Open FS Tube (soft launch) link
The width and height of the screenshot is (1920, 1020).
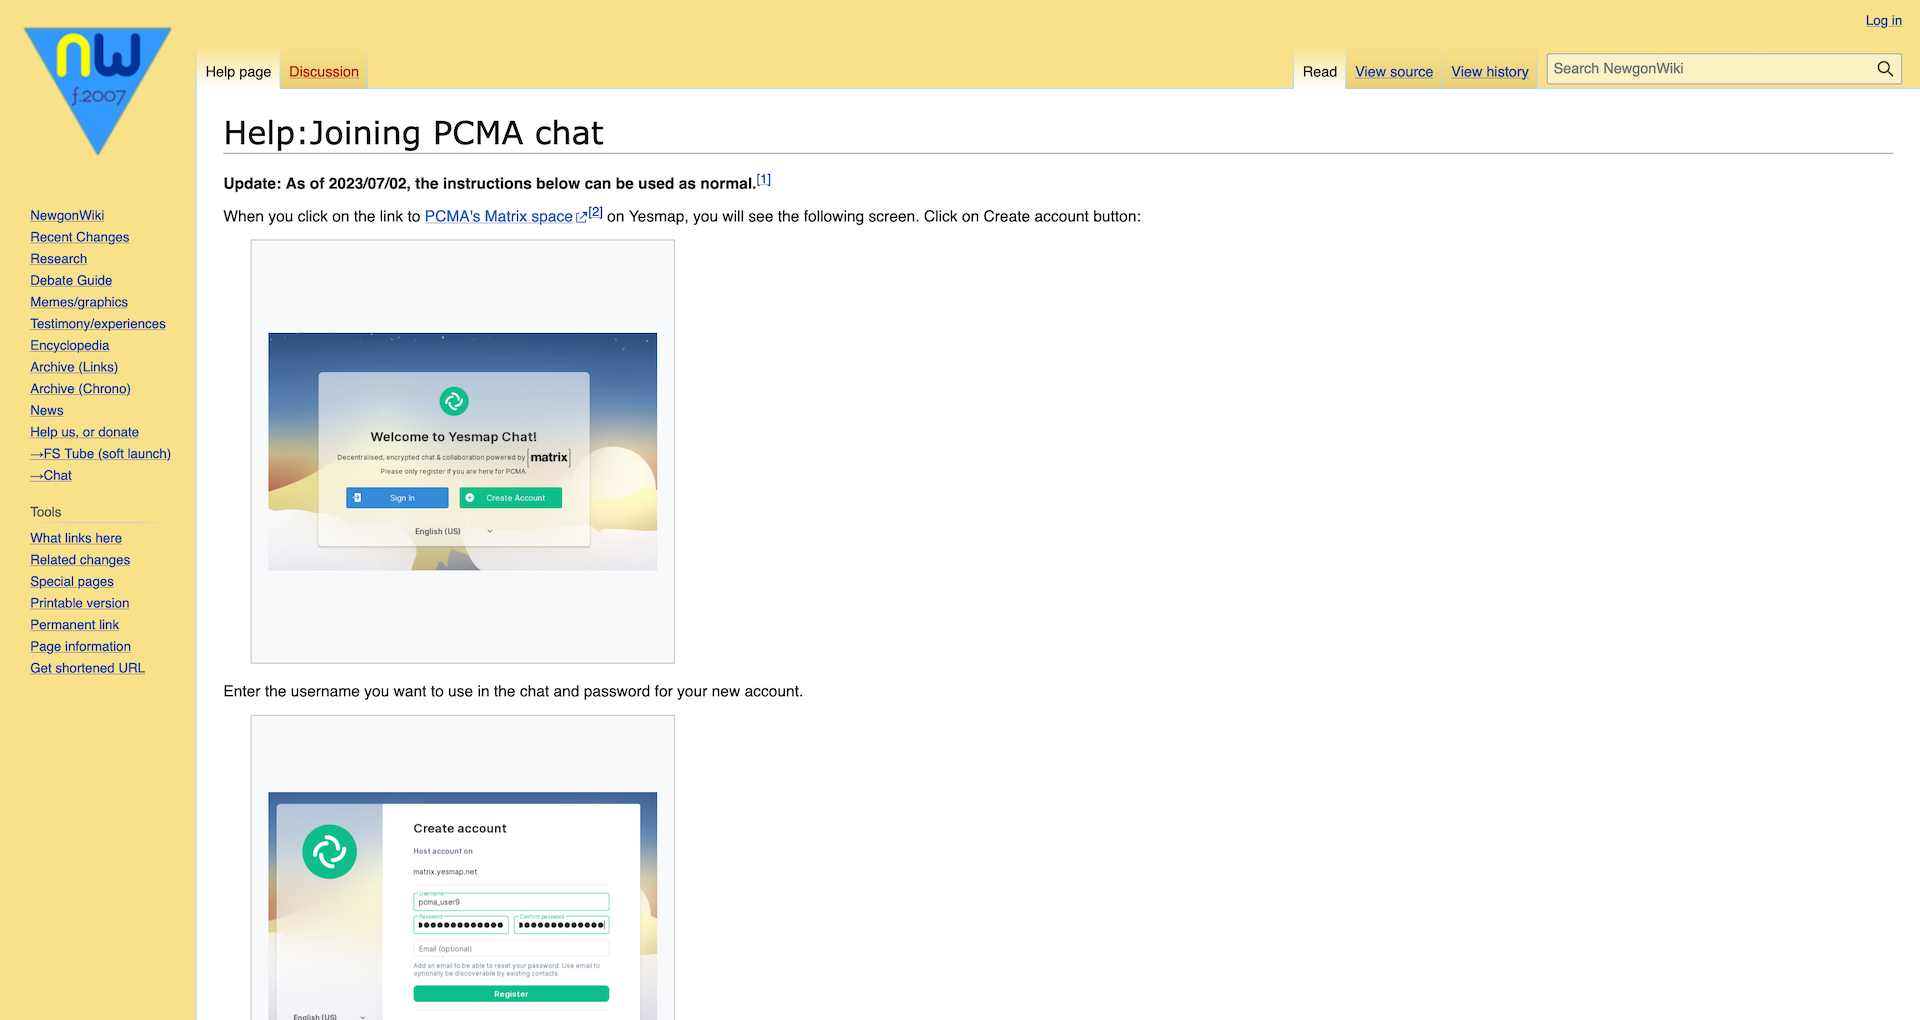[x=100, y=454]
